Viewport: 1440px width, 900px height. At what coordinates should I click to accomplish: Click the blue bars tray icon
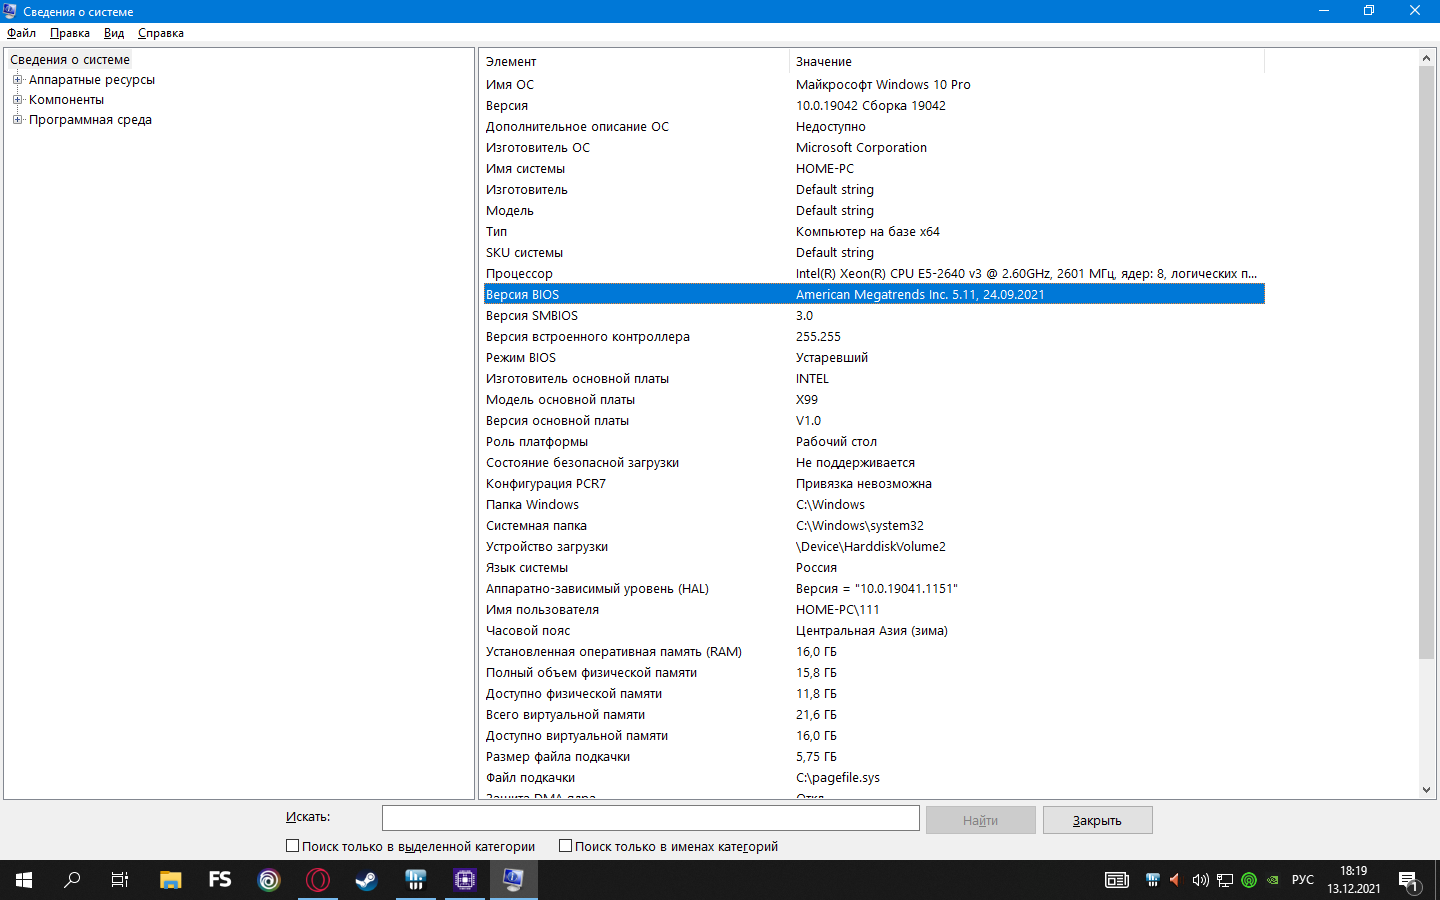click(1153, 880)
